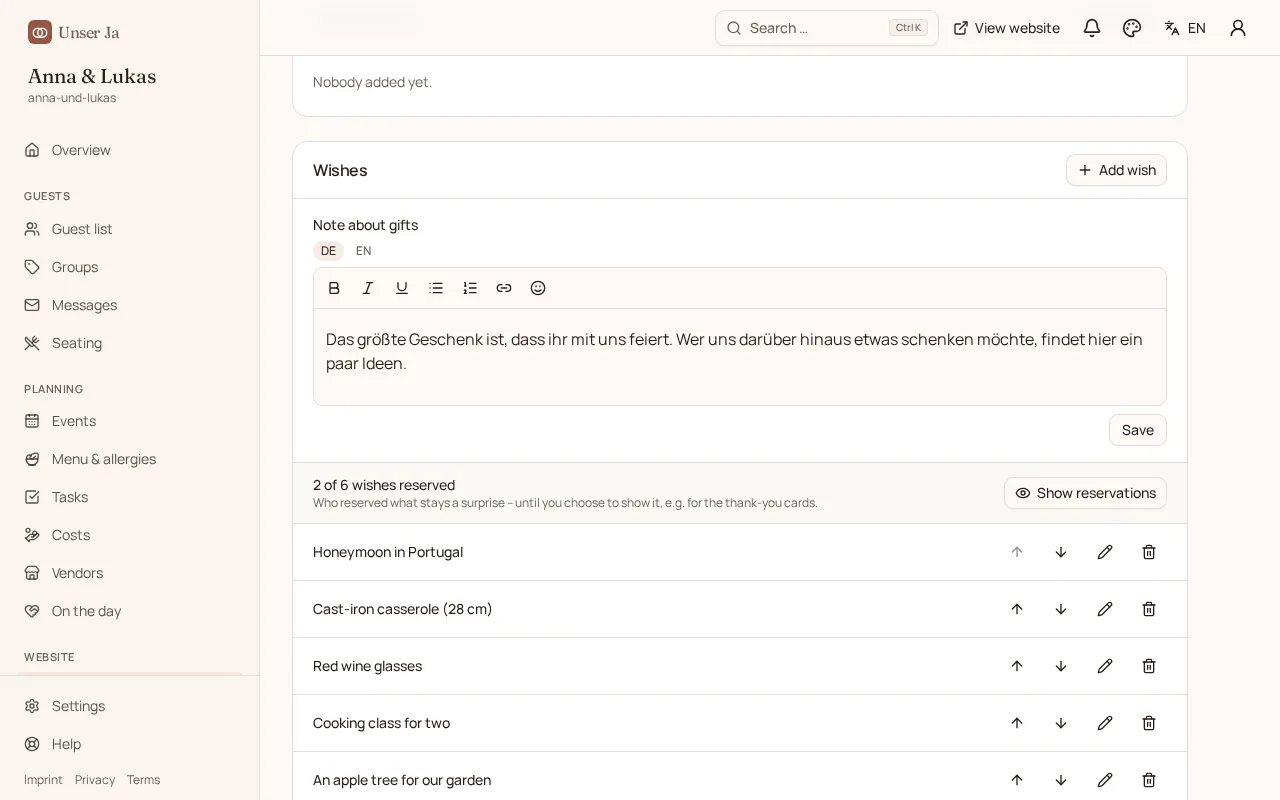This screenshot has width=1280, height=800.
Task: Click the Add wish button
Action: coord(1116,170)
